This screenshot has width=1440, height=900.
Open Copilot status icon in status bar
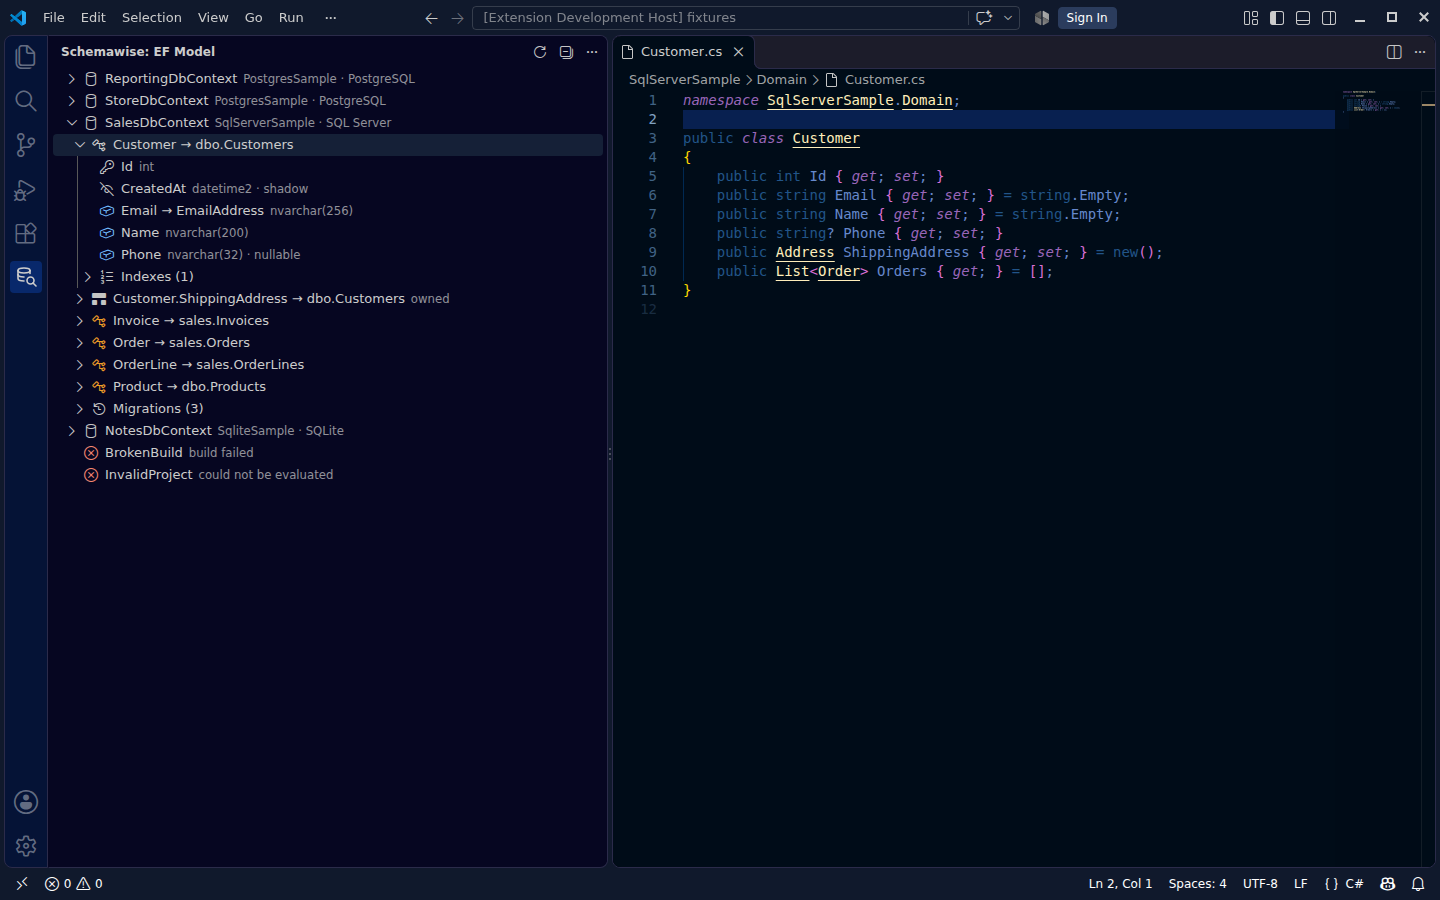(1387, 884)
